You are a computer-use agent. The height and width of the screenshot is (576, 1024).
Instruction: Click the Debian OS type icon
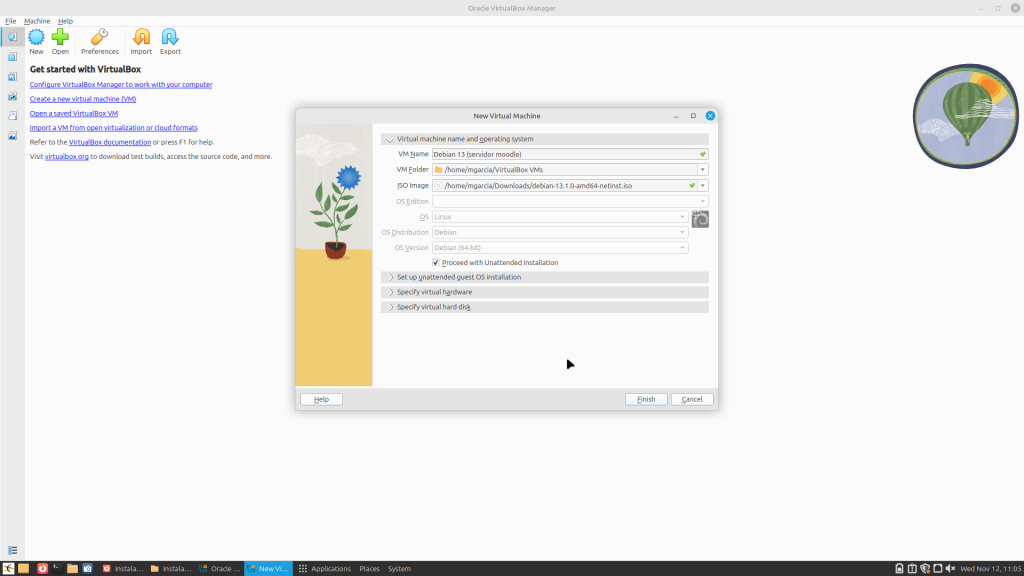(700, 219)
